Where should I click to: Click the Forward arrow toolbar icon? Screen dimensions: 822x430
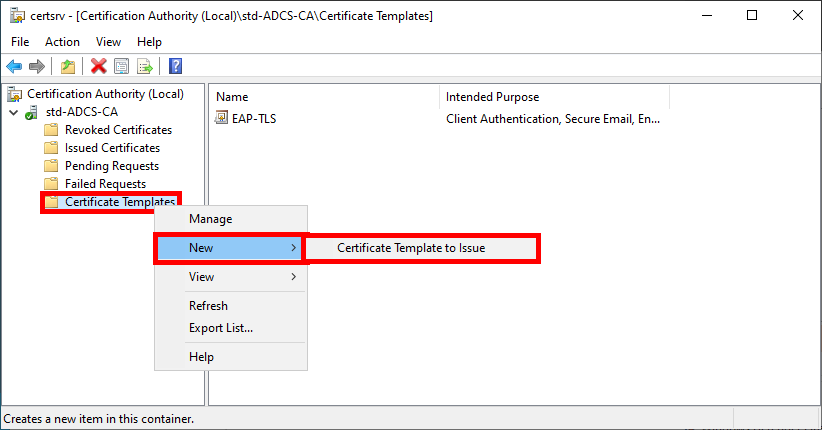37,66
